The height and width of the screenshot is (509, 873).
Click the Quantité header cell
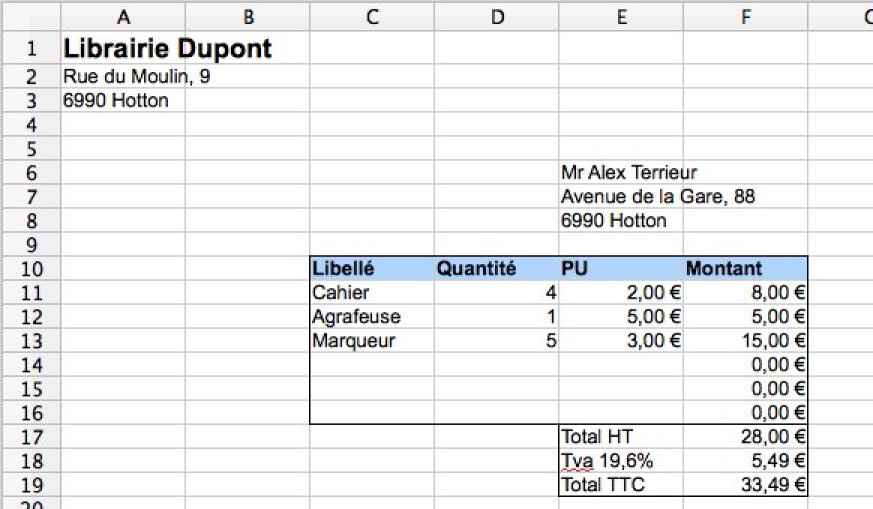tap(497, 268)
